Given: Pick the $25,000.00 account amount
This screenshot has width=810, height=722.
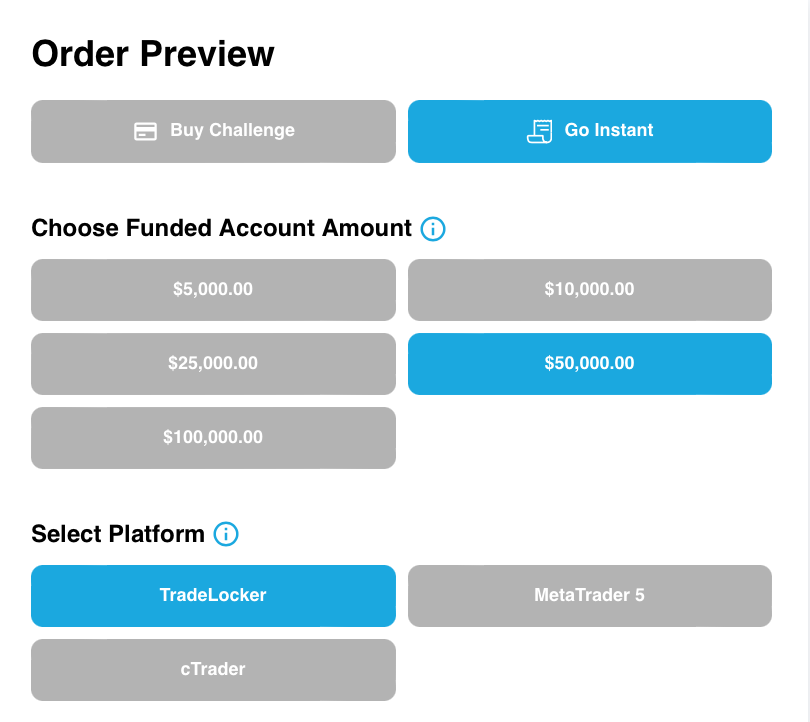Looking at the screenshot, I should point(213,364).
